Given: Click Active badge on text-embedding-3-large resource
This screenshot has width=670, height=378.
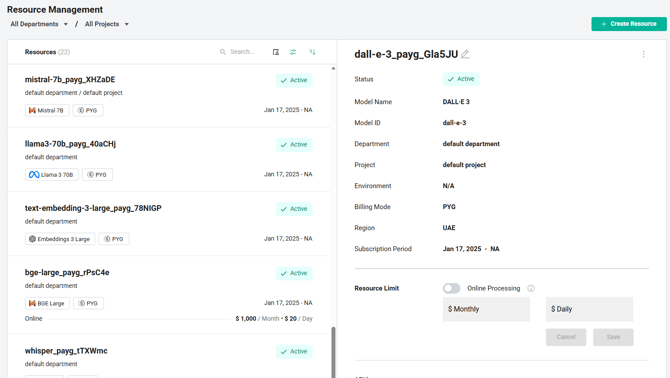Looking at the screenshot, I should point(294,209).
